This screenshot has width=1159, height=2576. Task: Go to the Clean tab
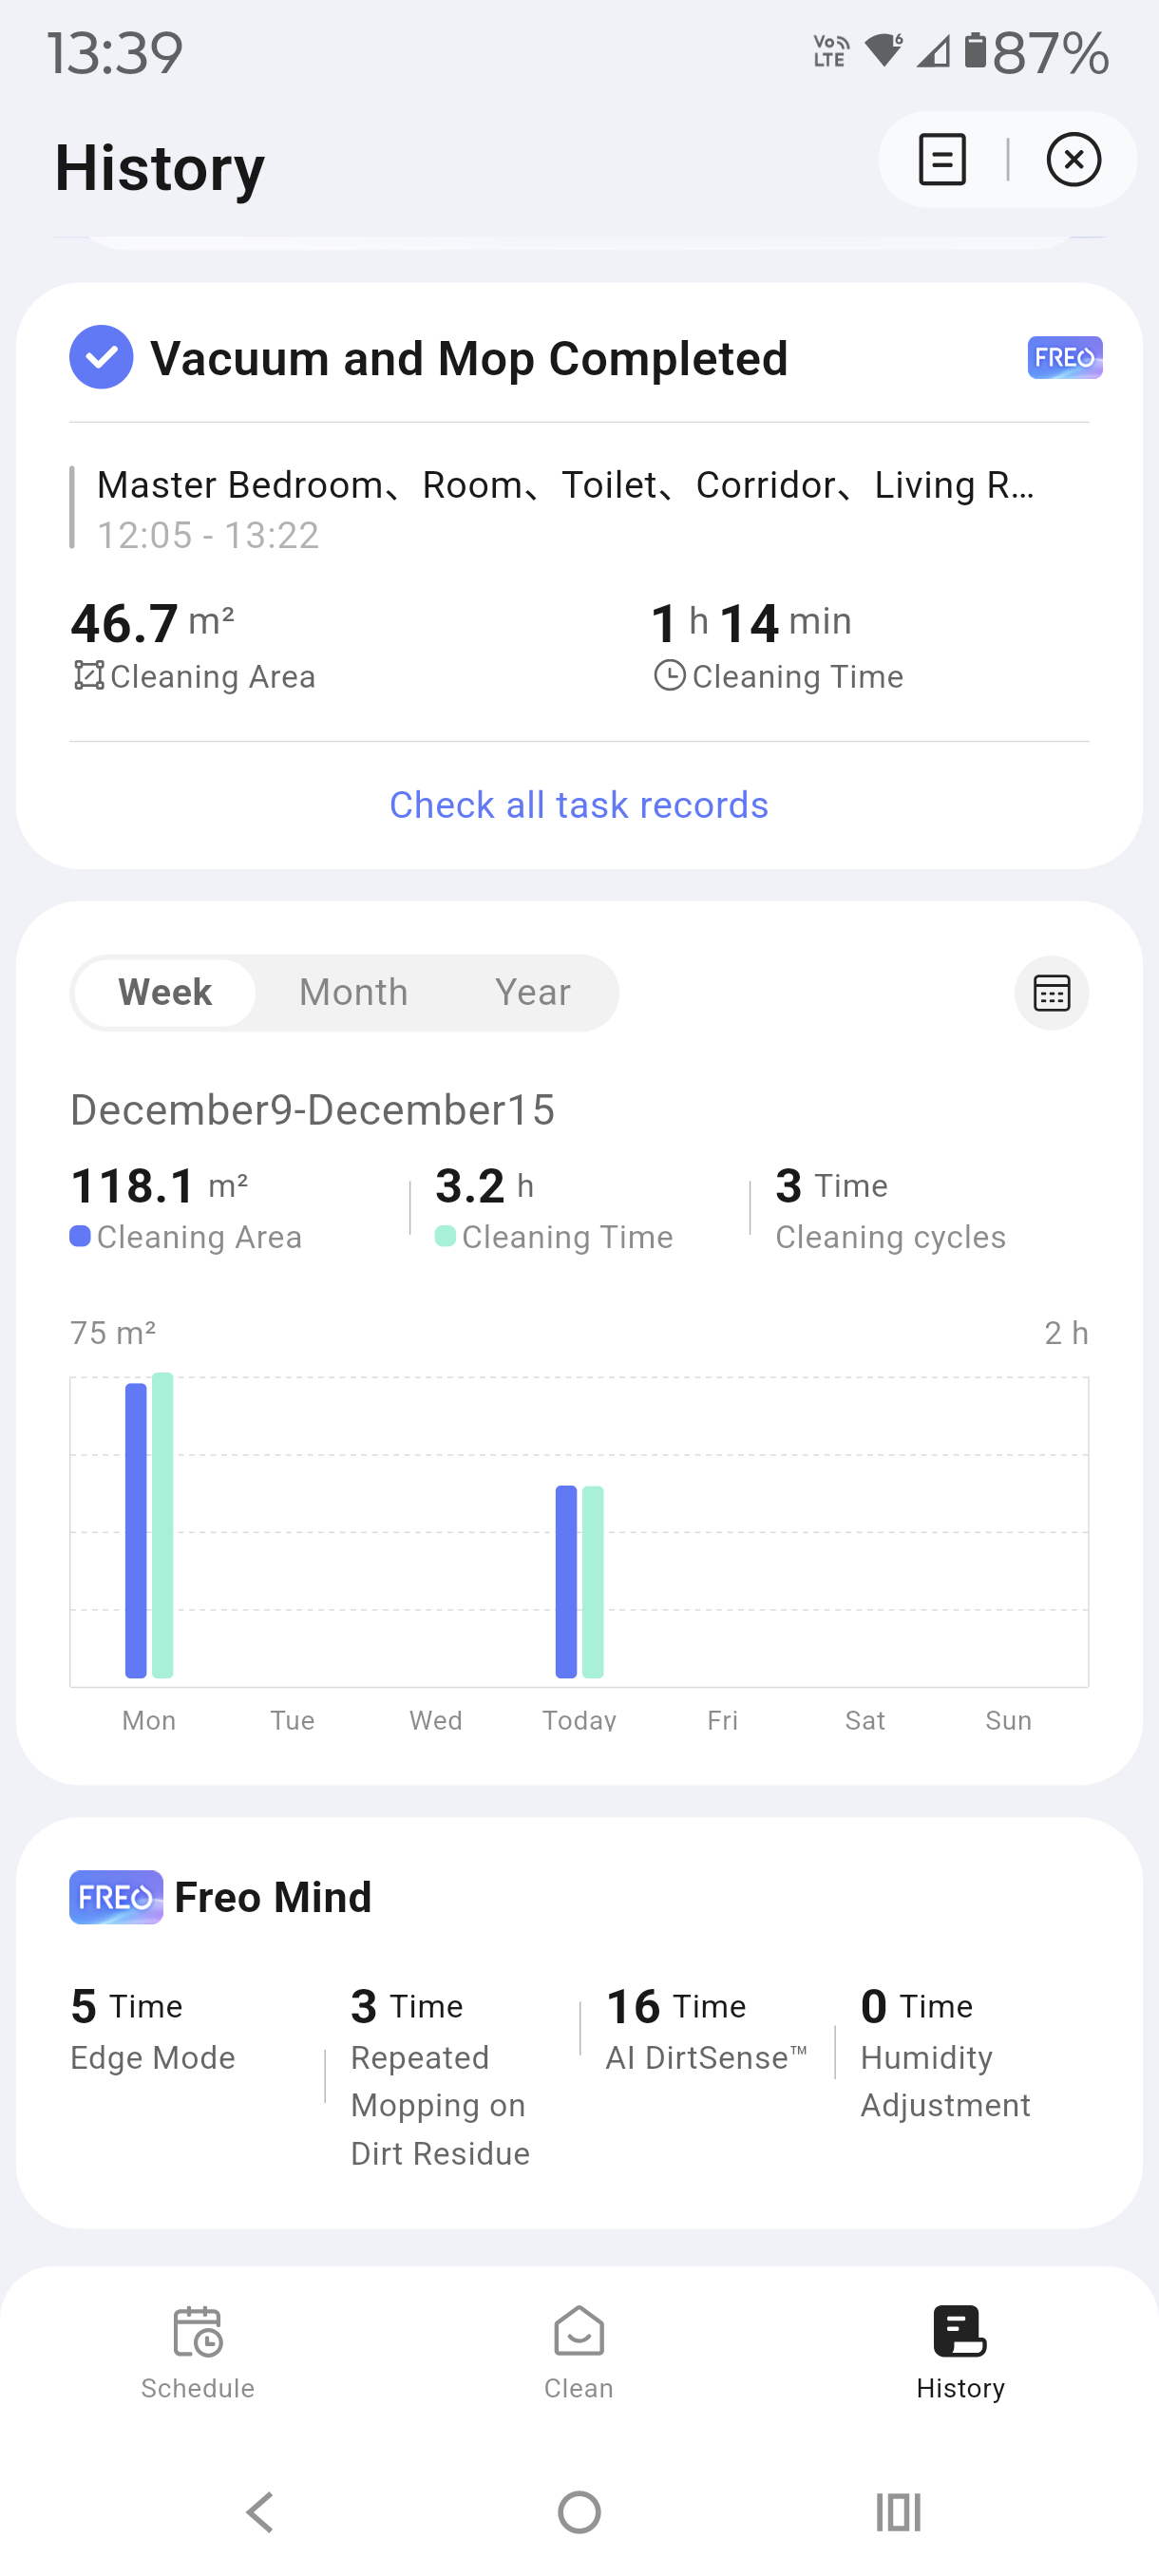click(579, 2352)
